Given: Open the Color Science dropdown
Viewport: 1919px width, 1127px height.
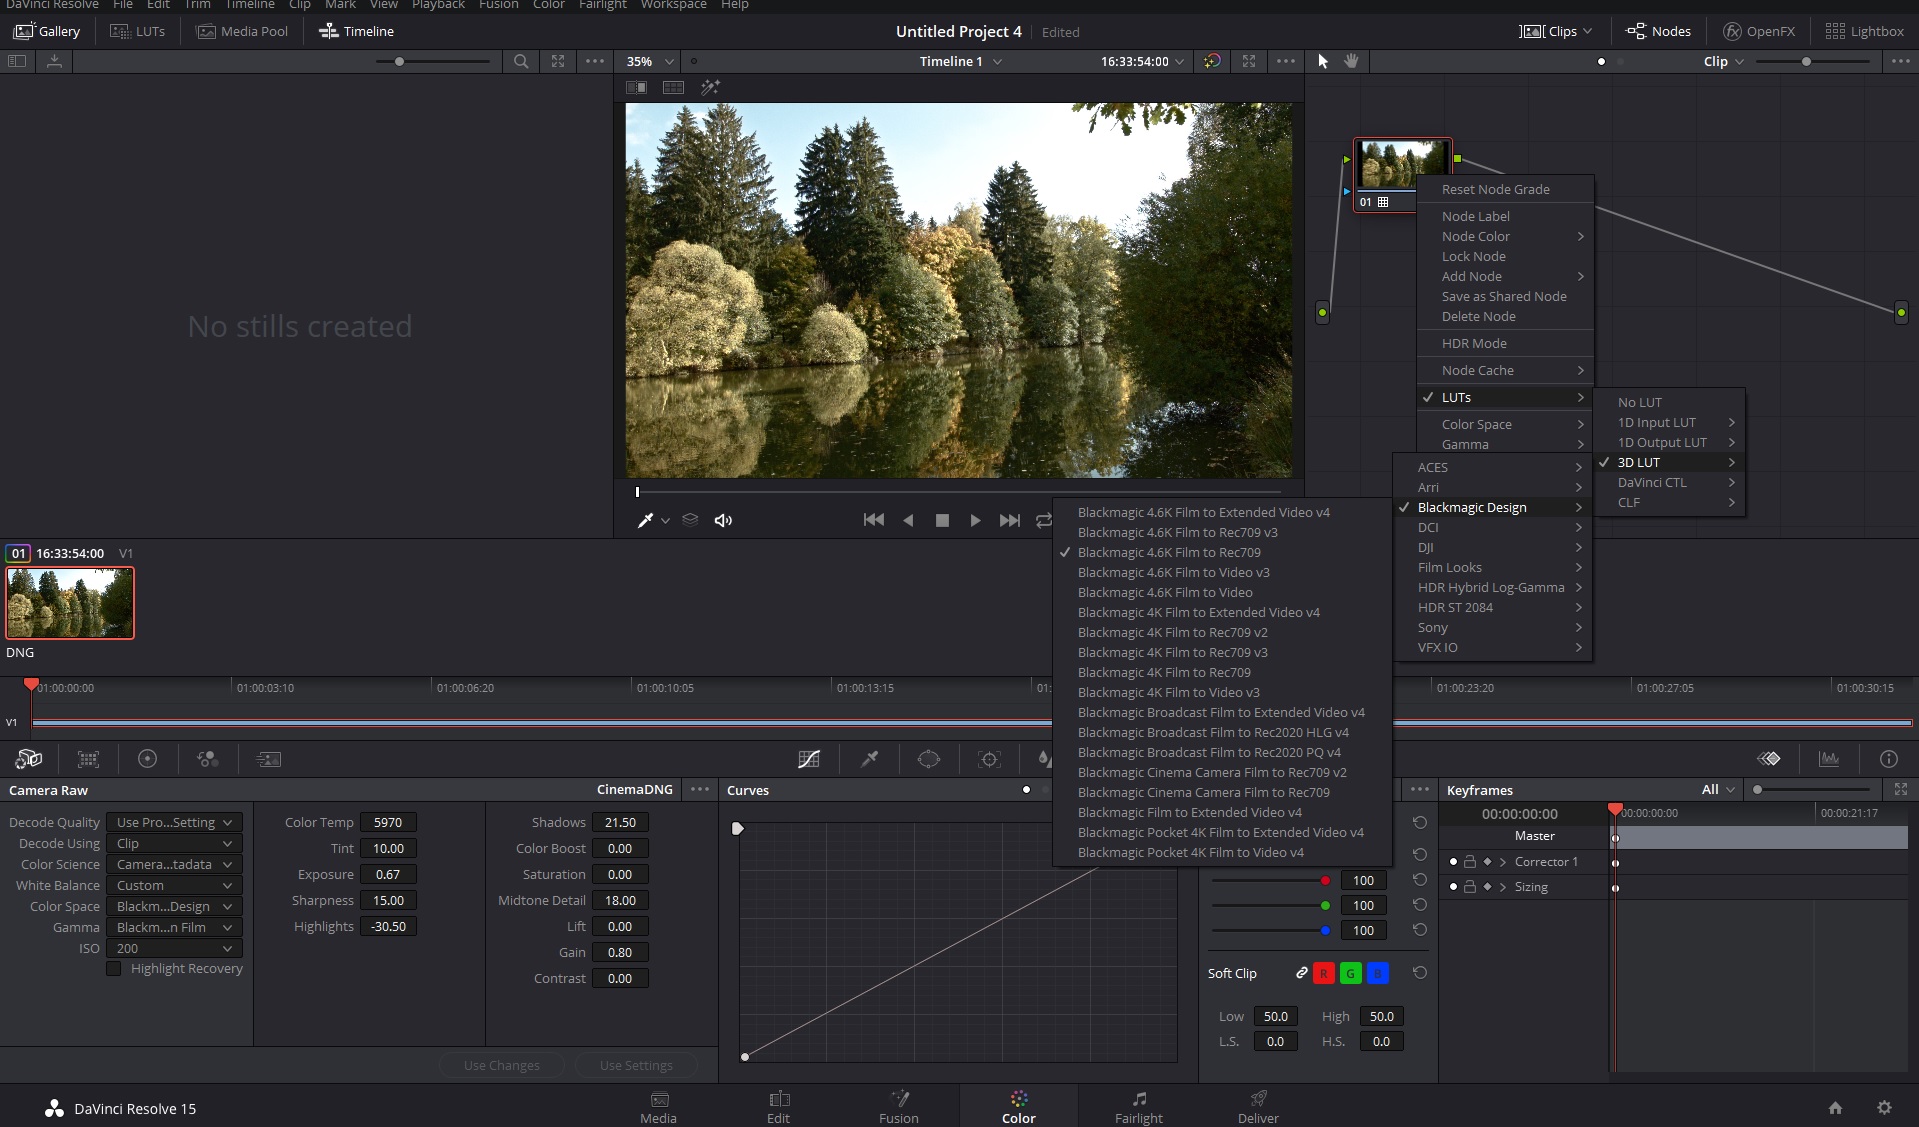Looking at the screenshot, I should 175,864.
